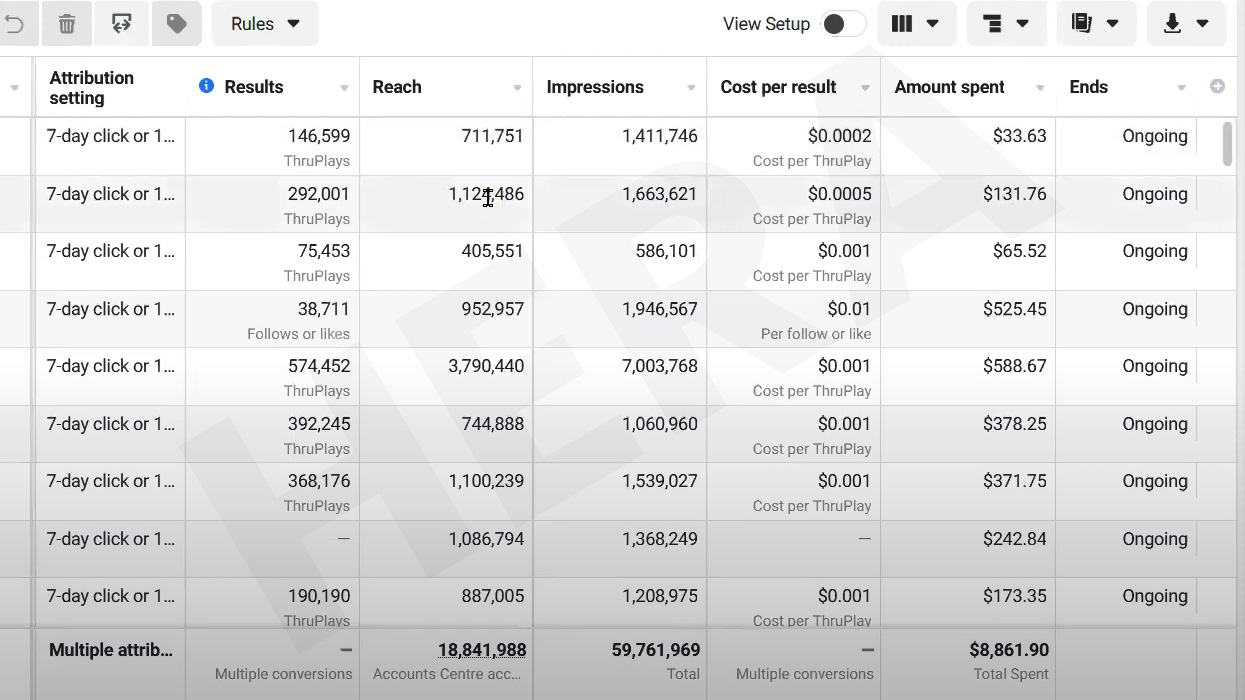Click the total reach value 18,841,988
This screenshot has height=700, width=1245.
click(482, 650)
